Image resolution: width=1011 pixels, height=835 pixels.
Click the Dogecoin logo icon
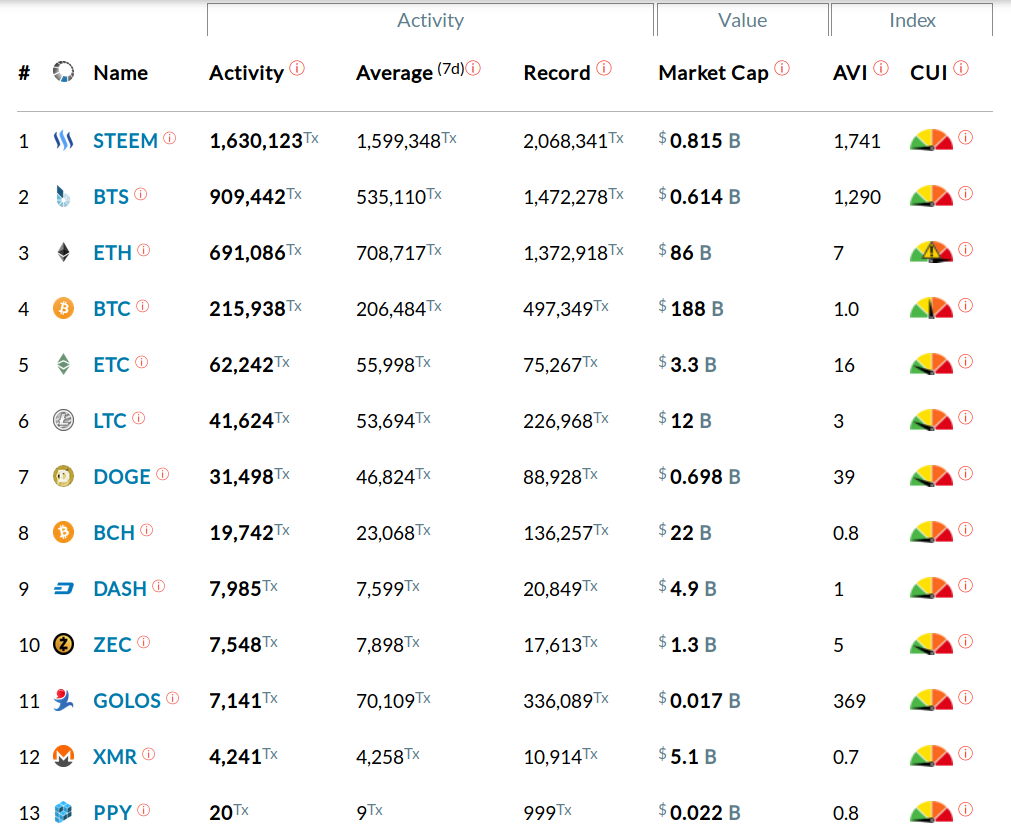[x=63, y=477]
